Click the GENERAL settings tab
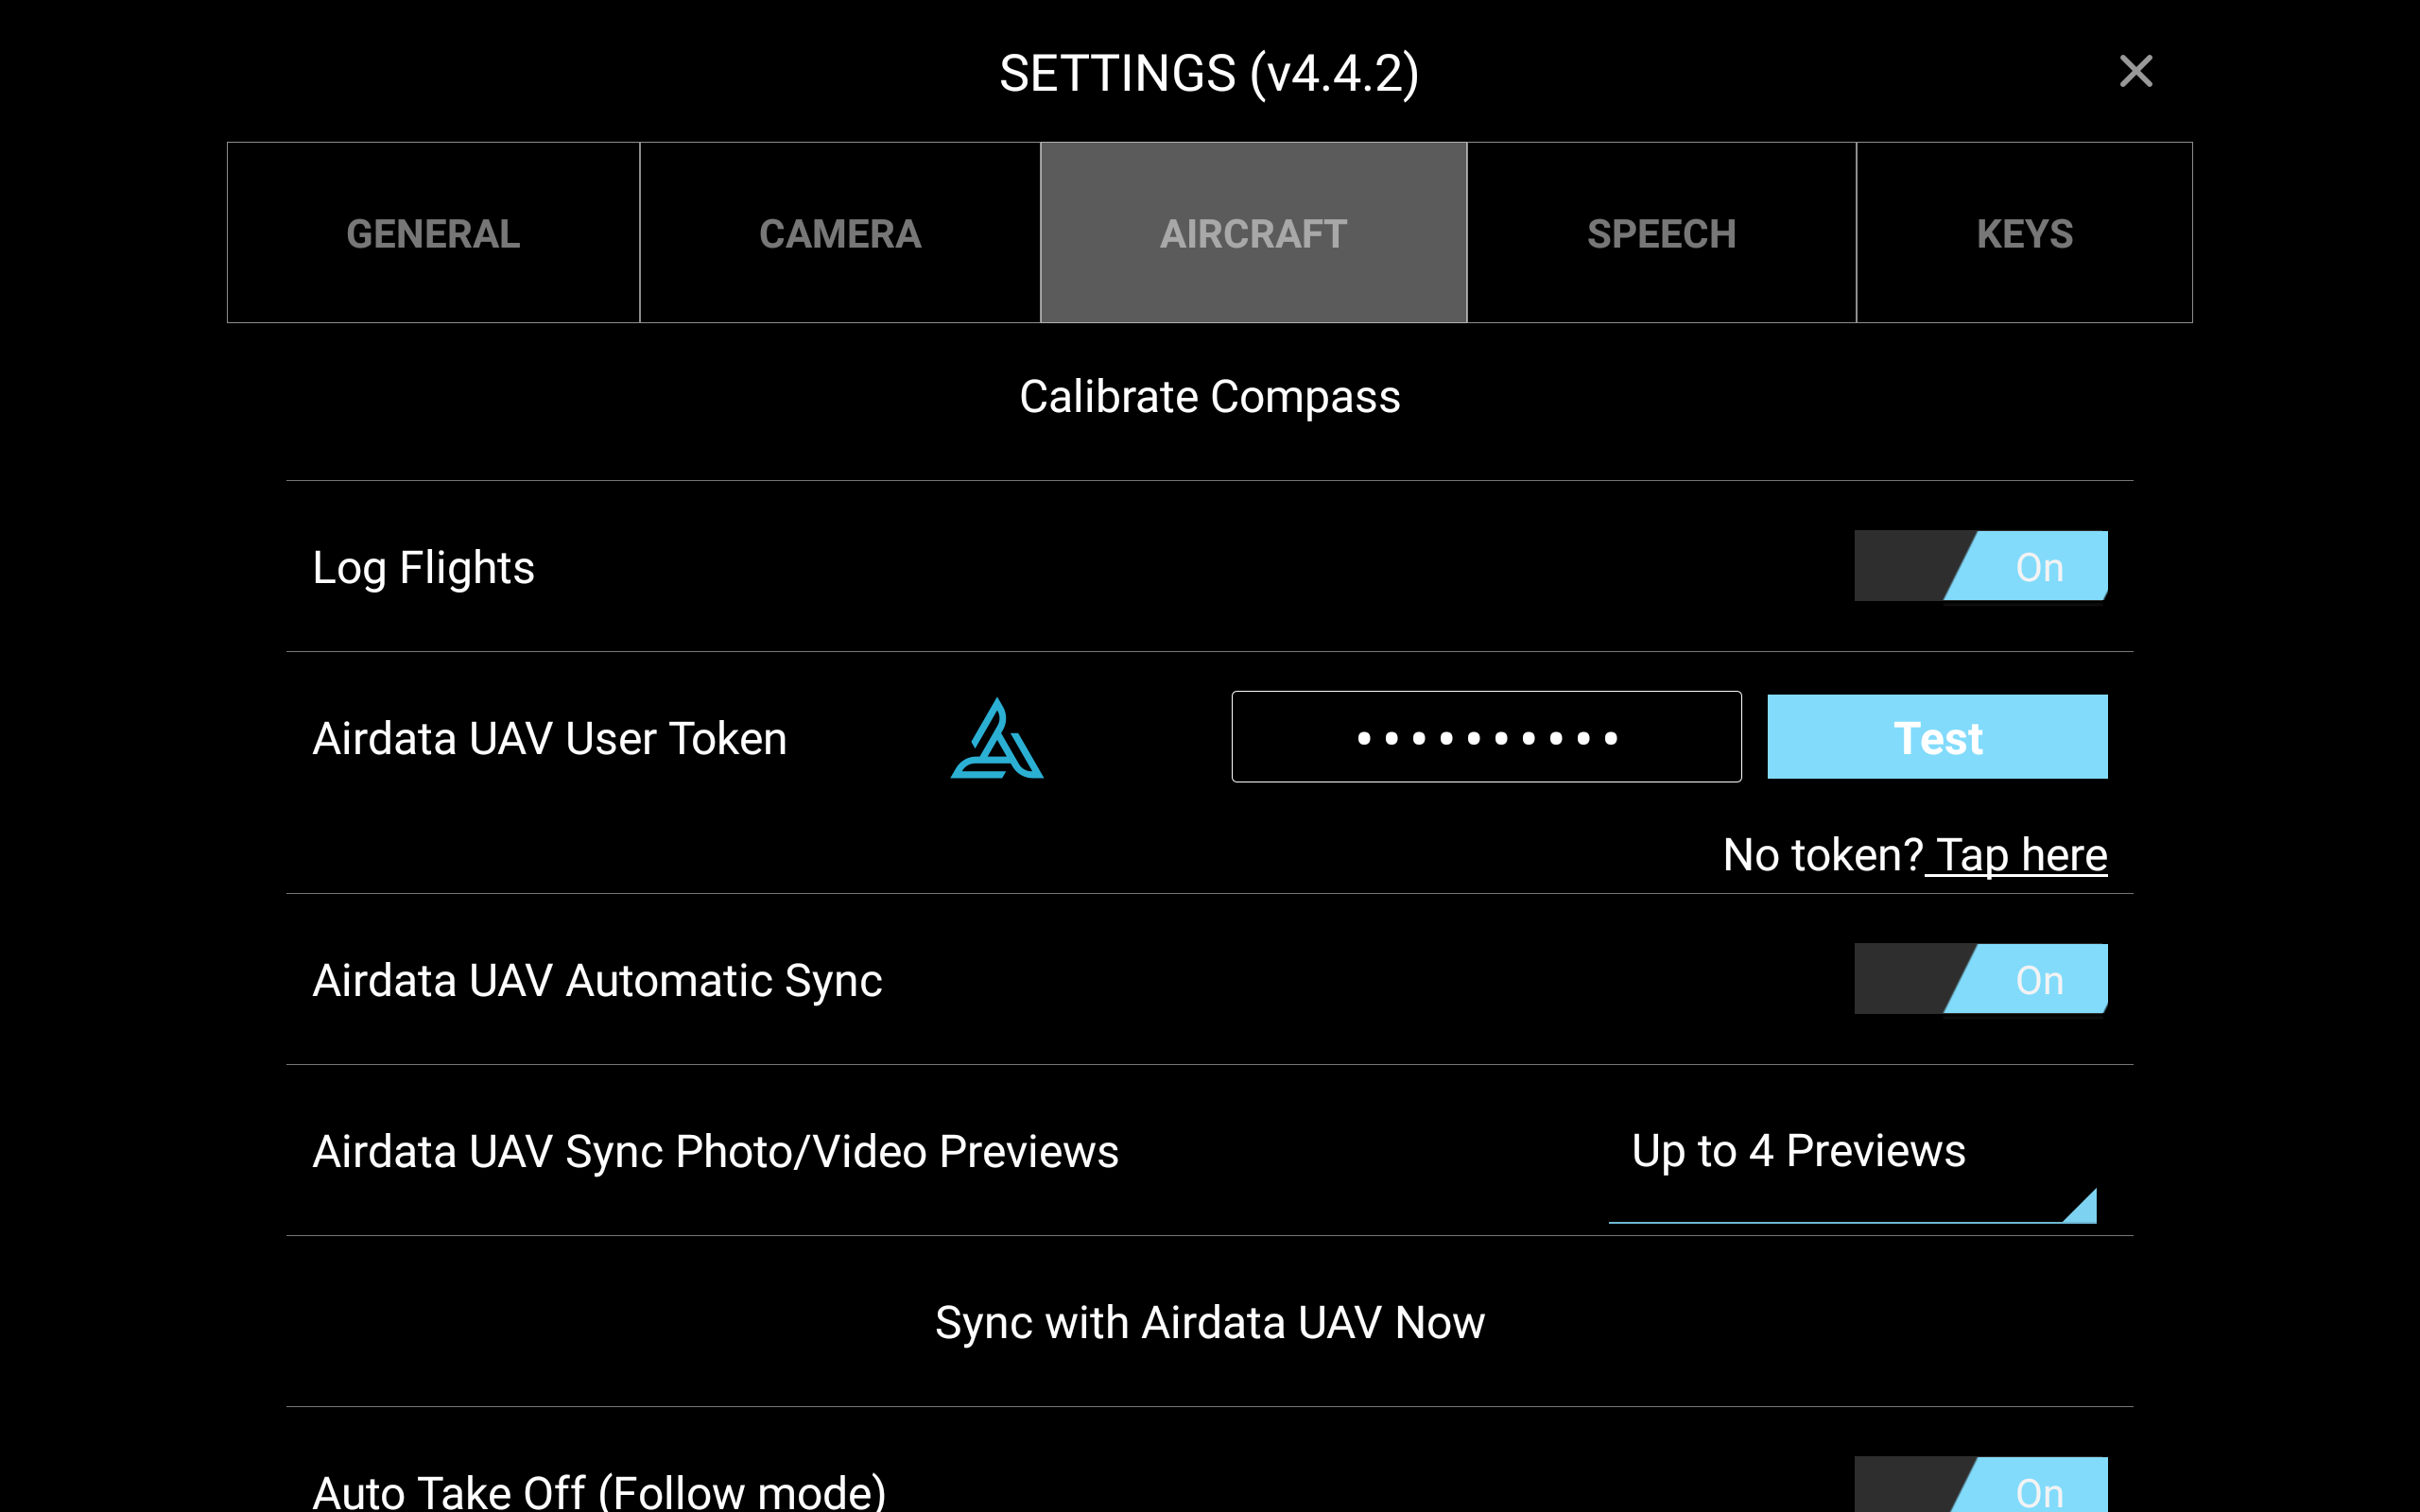Screen dimensions: 2420x1512 point(430,233)
